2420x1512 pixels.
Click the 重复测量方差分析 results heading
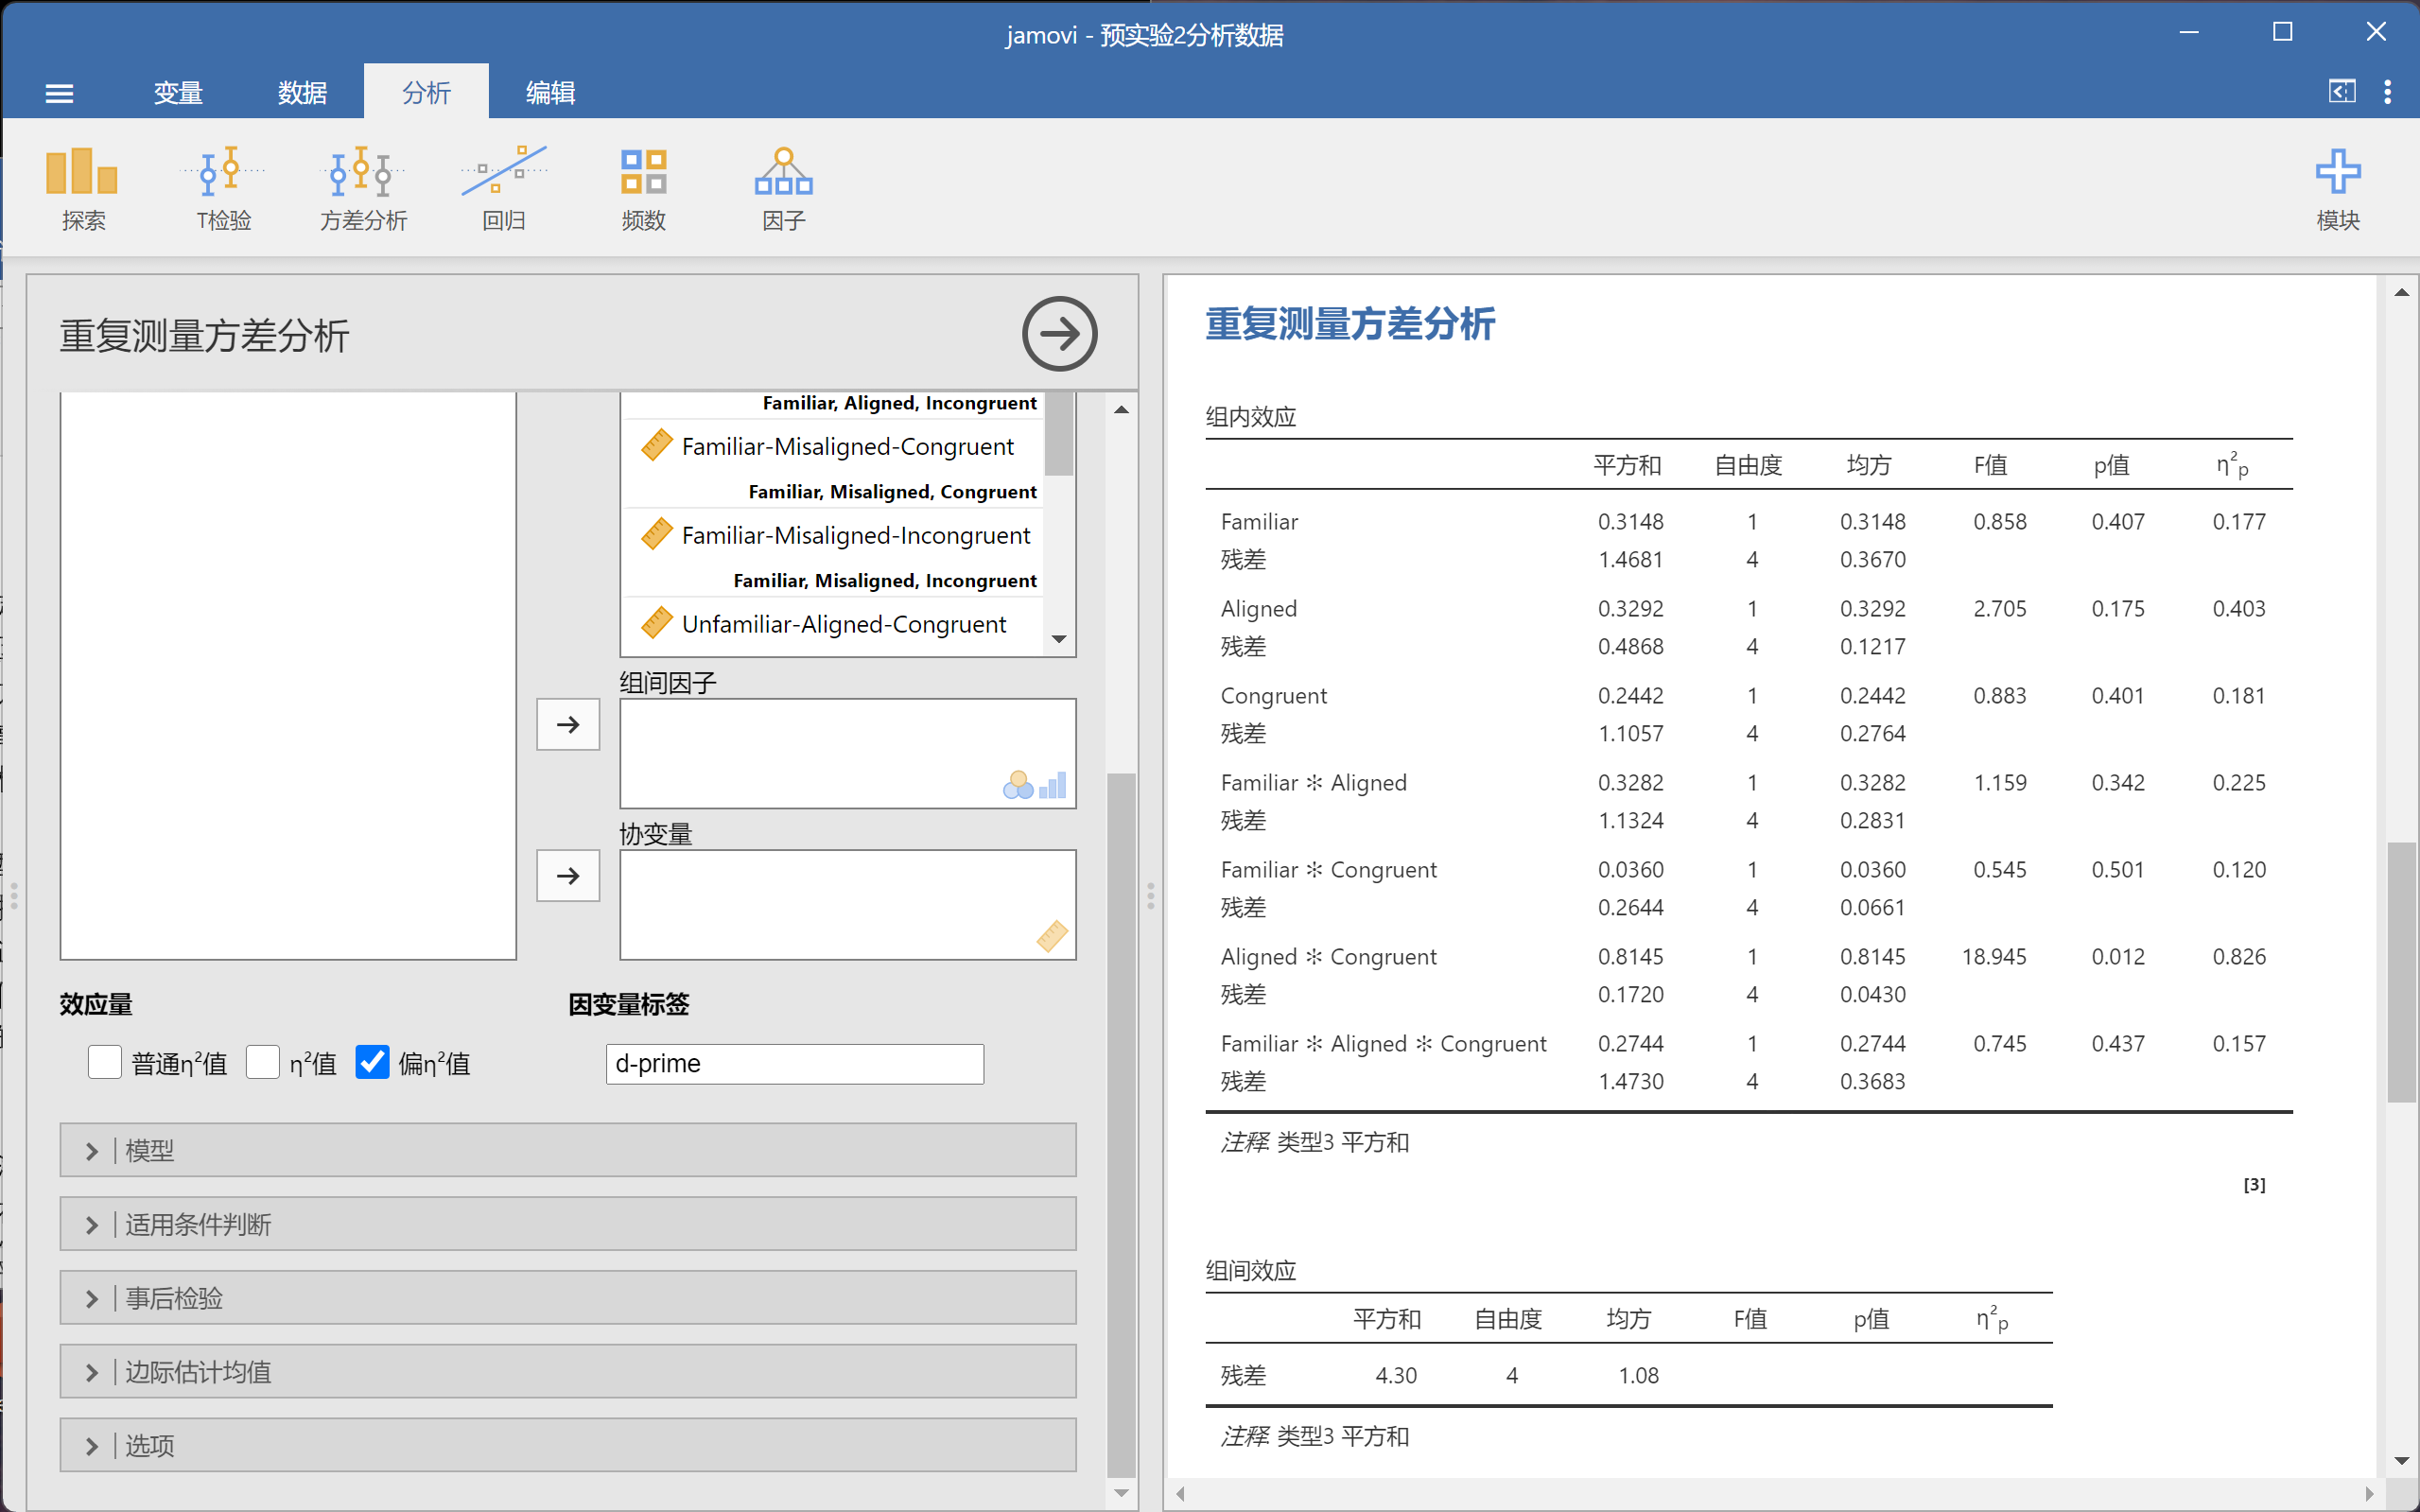[x=1350, y=324]
